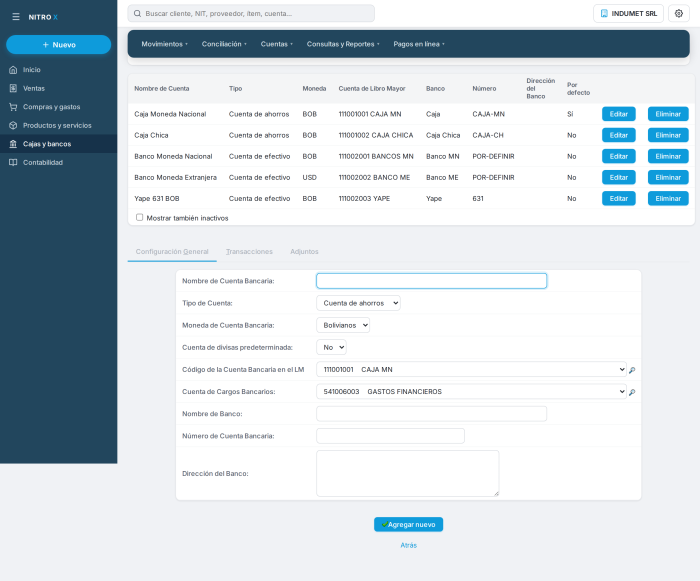Switch to the Adjuntos tab

click(304, 251)
